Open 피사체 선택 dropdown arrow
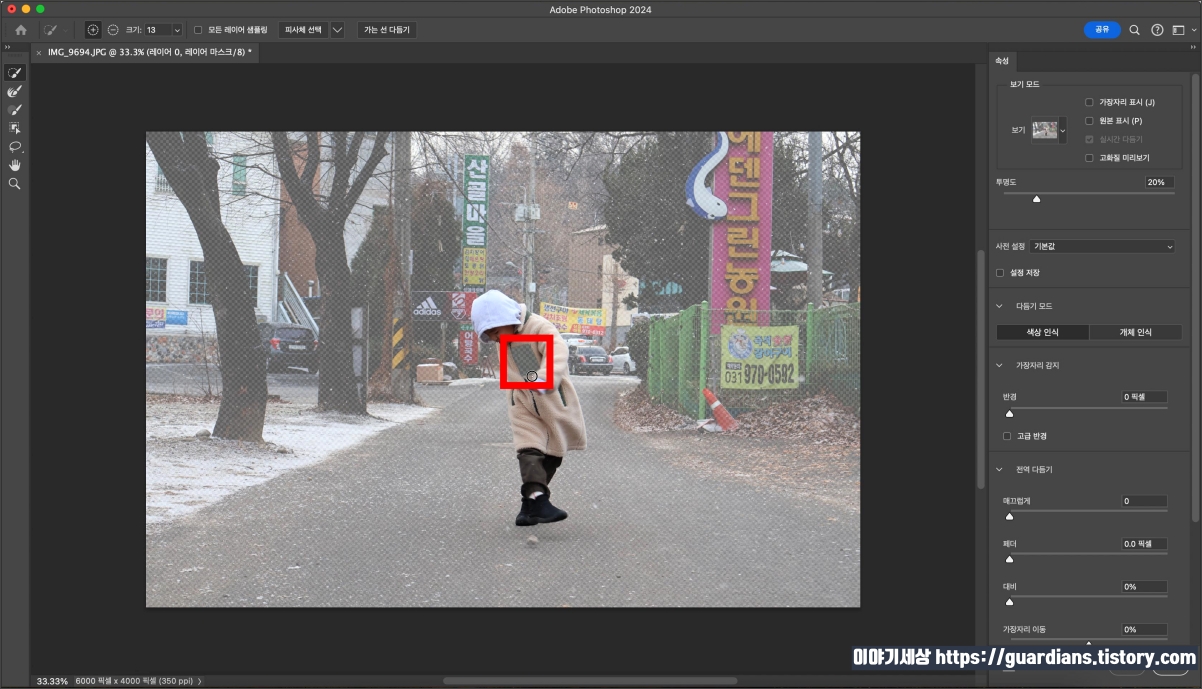 [337, 30]
